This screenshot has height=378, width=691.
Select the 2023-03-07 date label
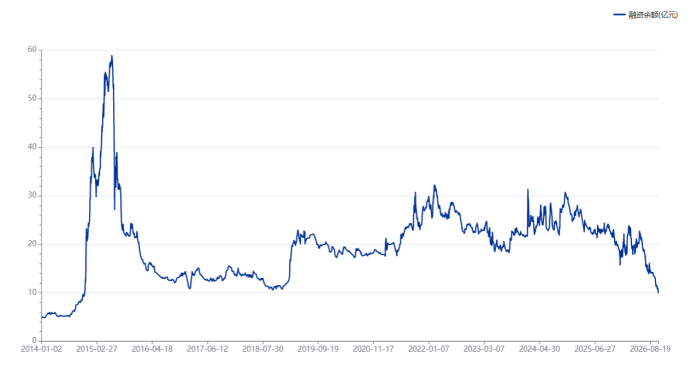(484, 349)
